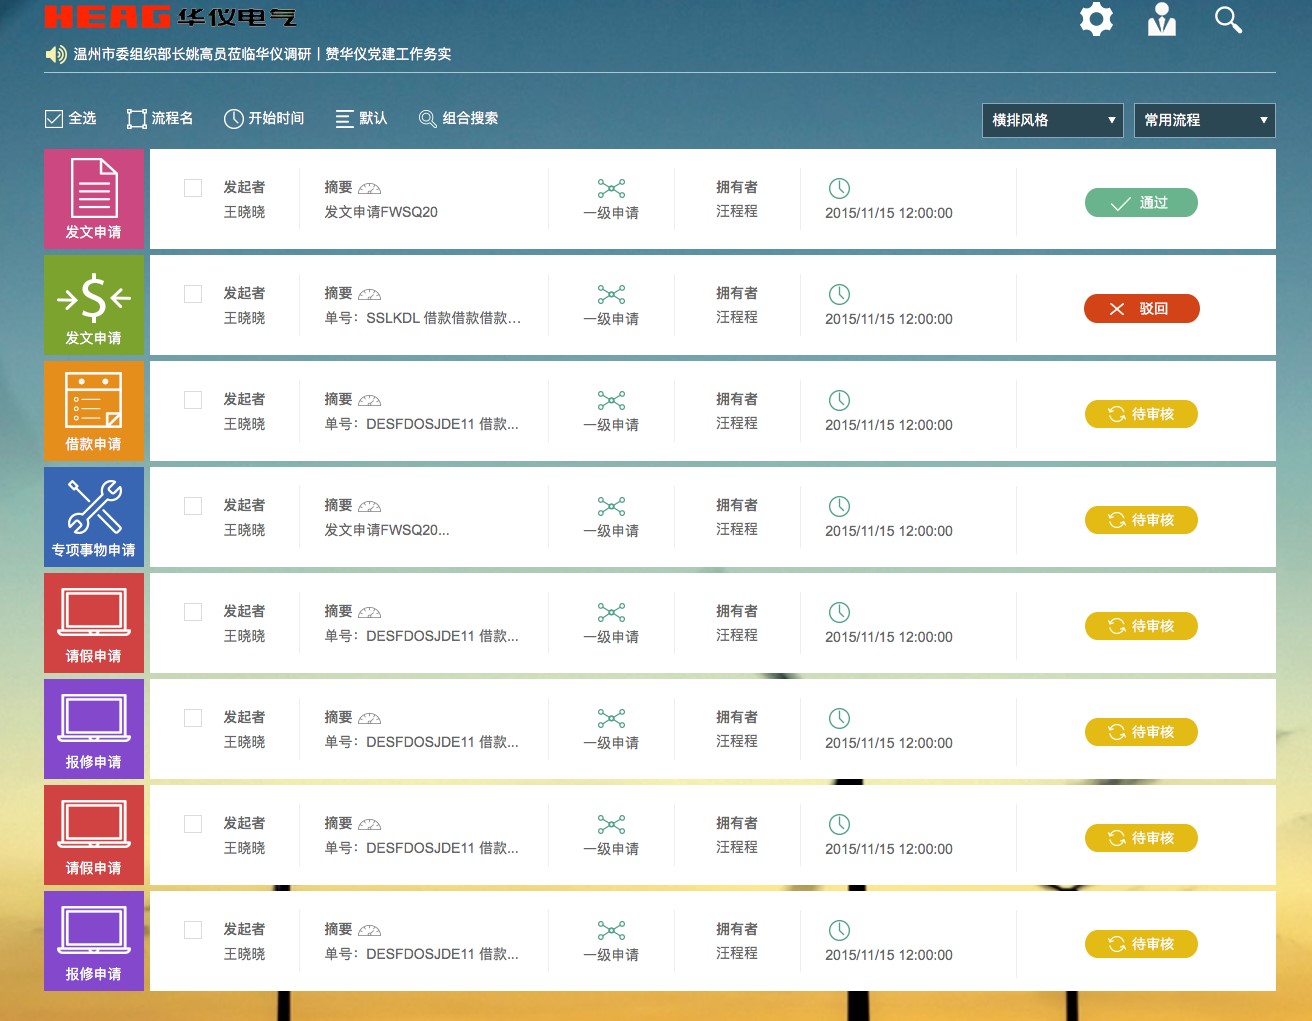This screenshot has height=1021, width=1312.
Task: Open settings via the gear icon
Action: (1096, 19)
